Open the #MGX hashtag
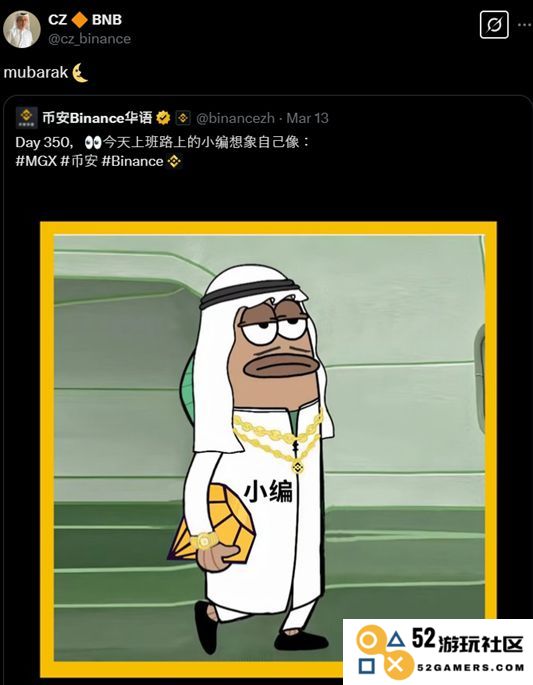 pos(36,161)
